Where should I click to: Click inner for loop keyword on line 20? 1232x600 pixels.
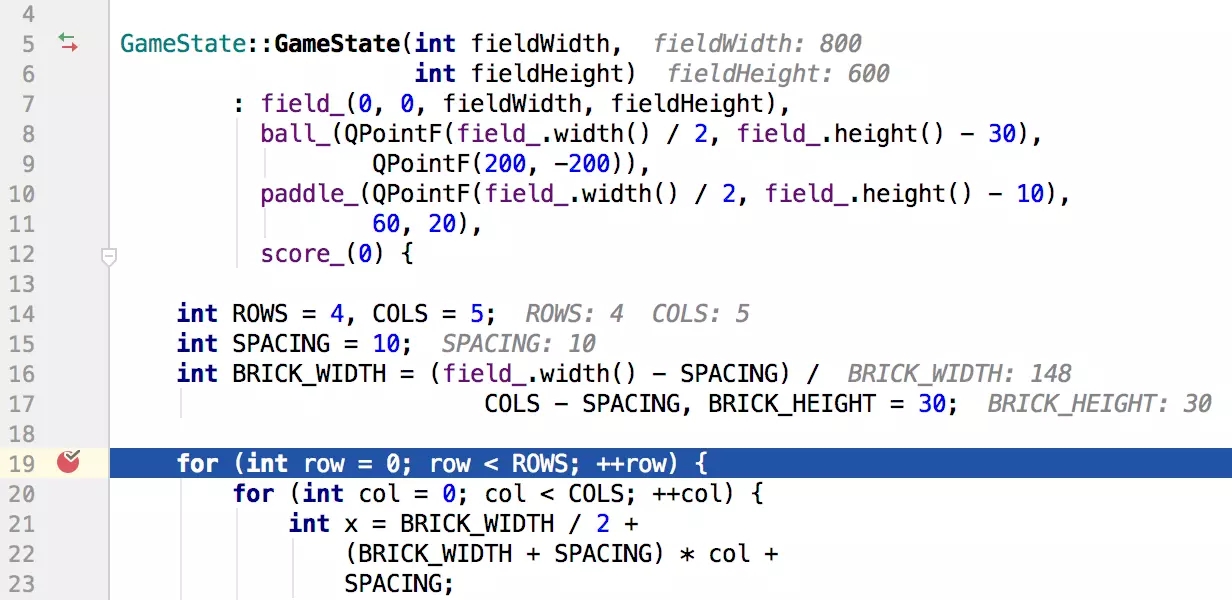click(x=253, y=494)
